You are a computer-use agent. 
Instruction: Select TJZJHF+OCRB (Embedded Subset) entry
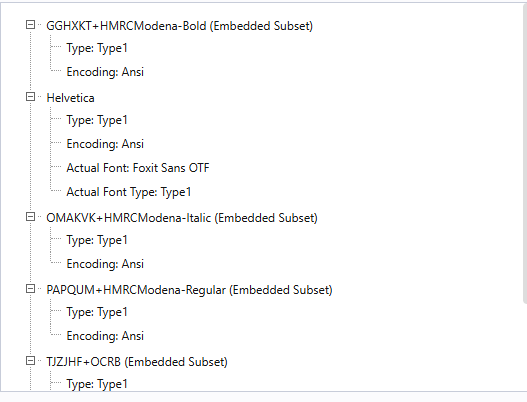click(x=137, y=362)
